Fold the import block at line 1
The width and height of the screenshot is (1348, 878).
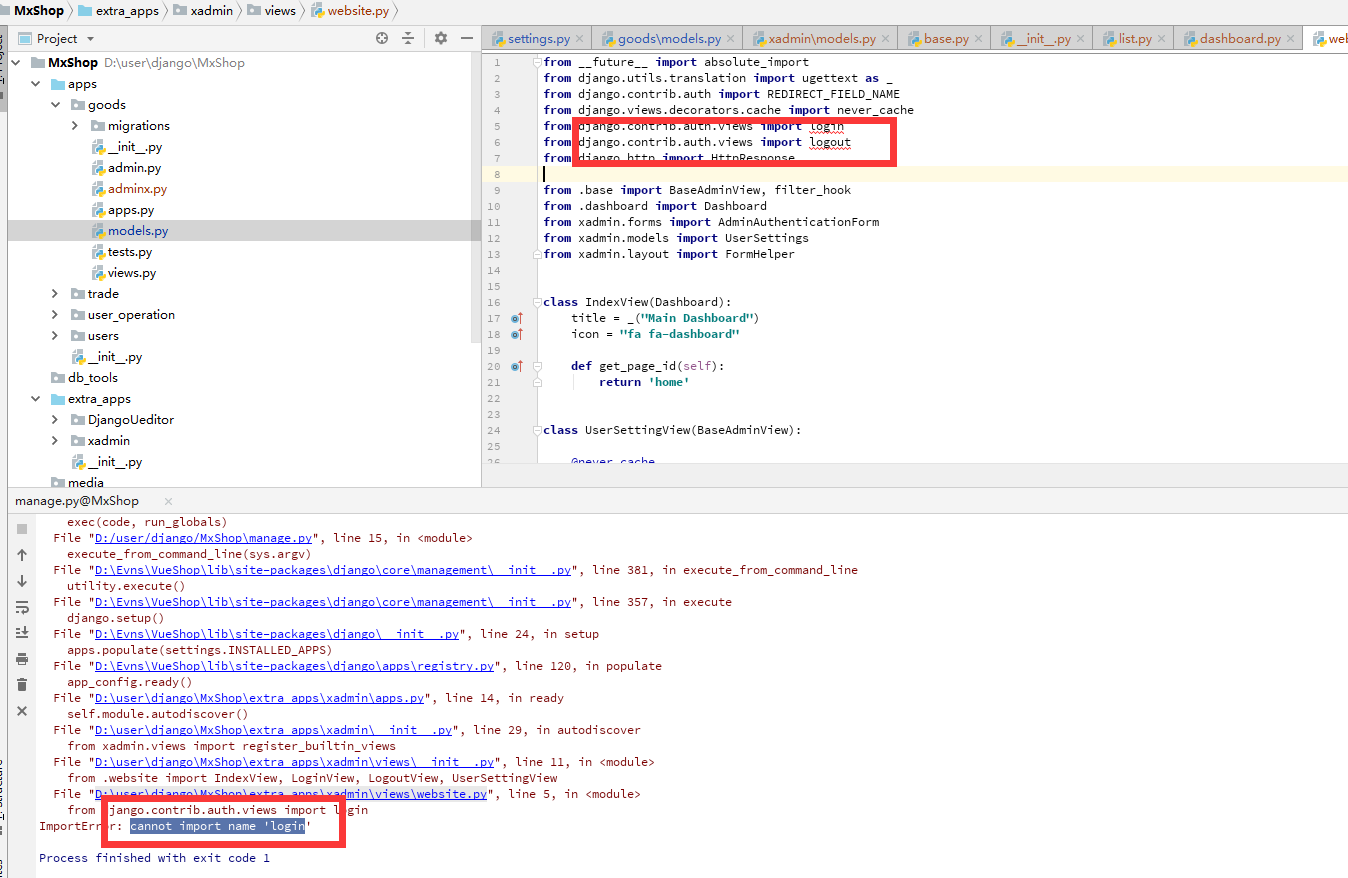537,62
